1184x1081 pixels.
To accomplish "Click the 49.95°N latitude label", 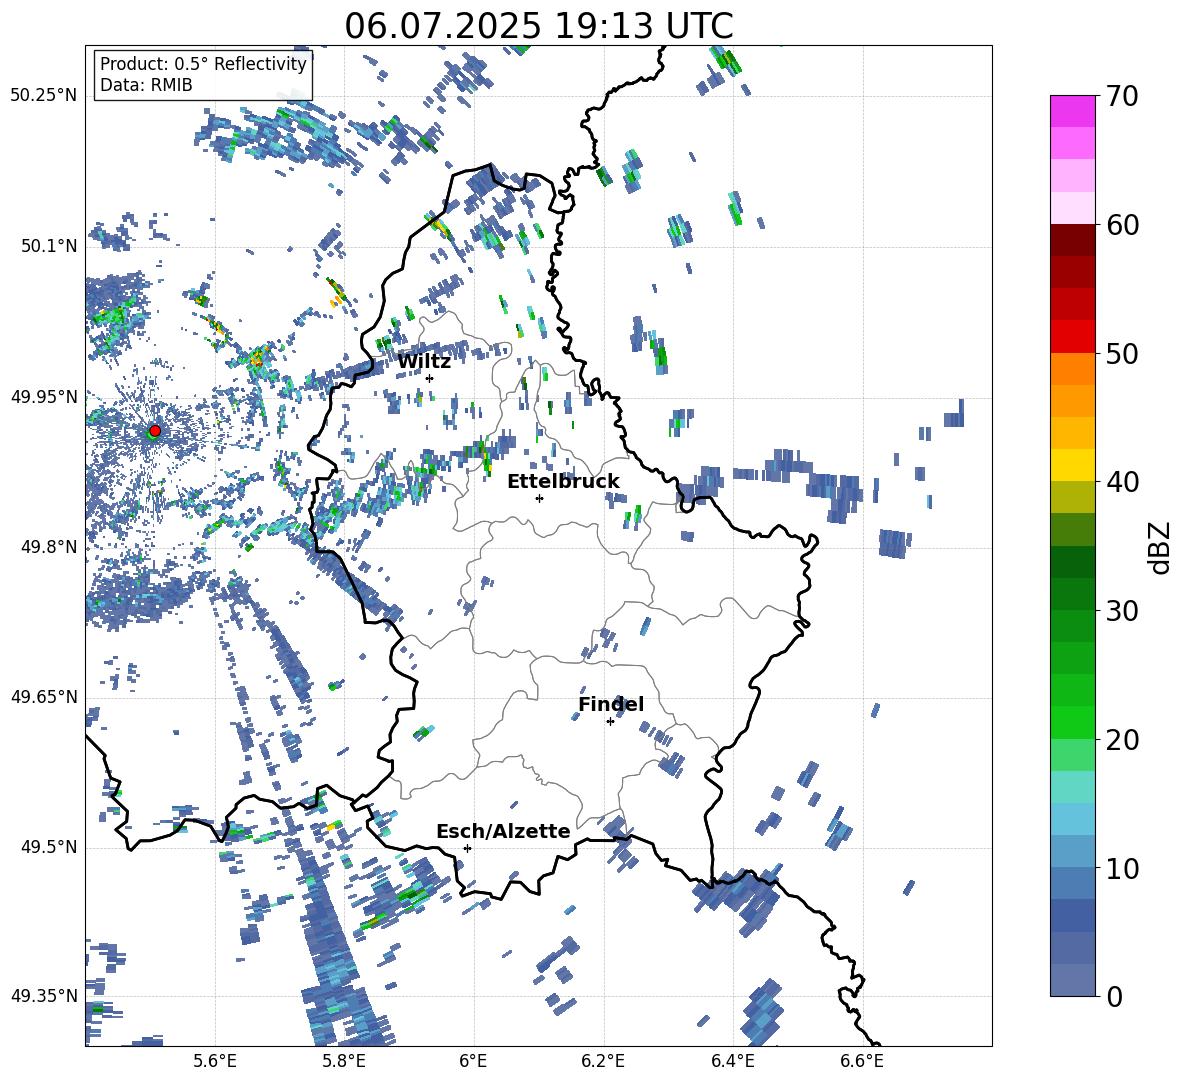I will (x=44, y=397).
